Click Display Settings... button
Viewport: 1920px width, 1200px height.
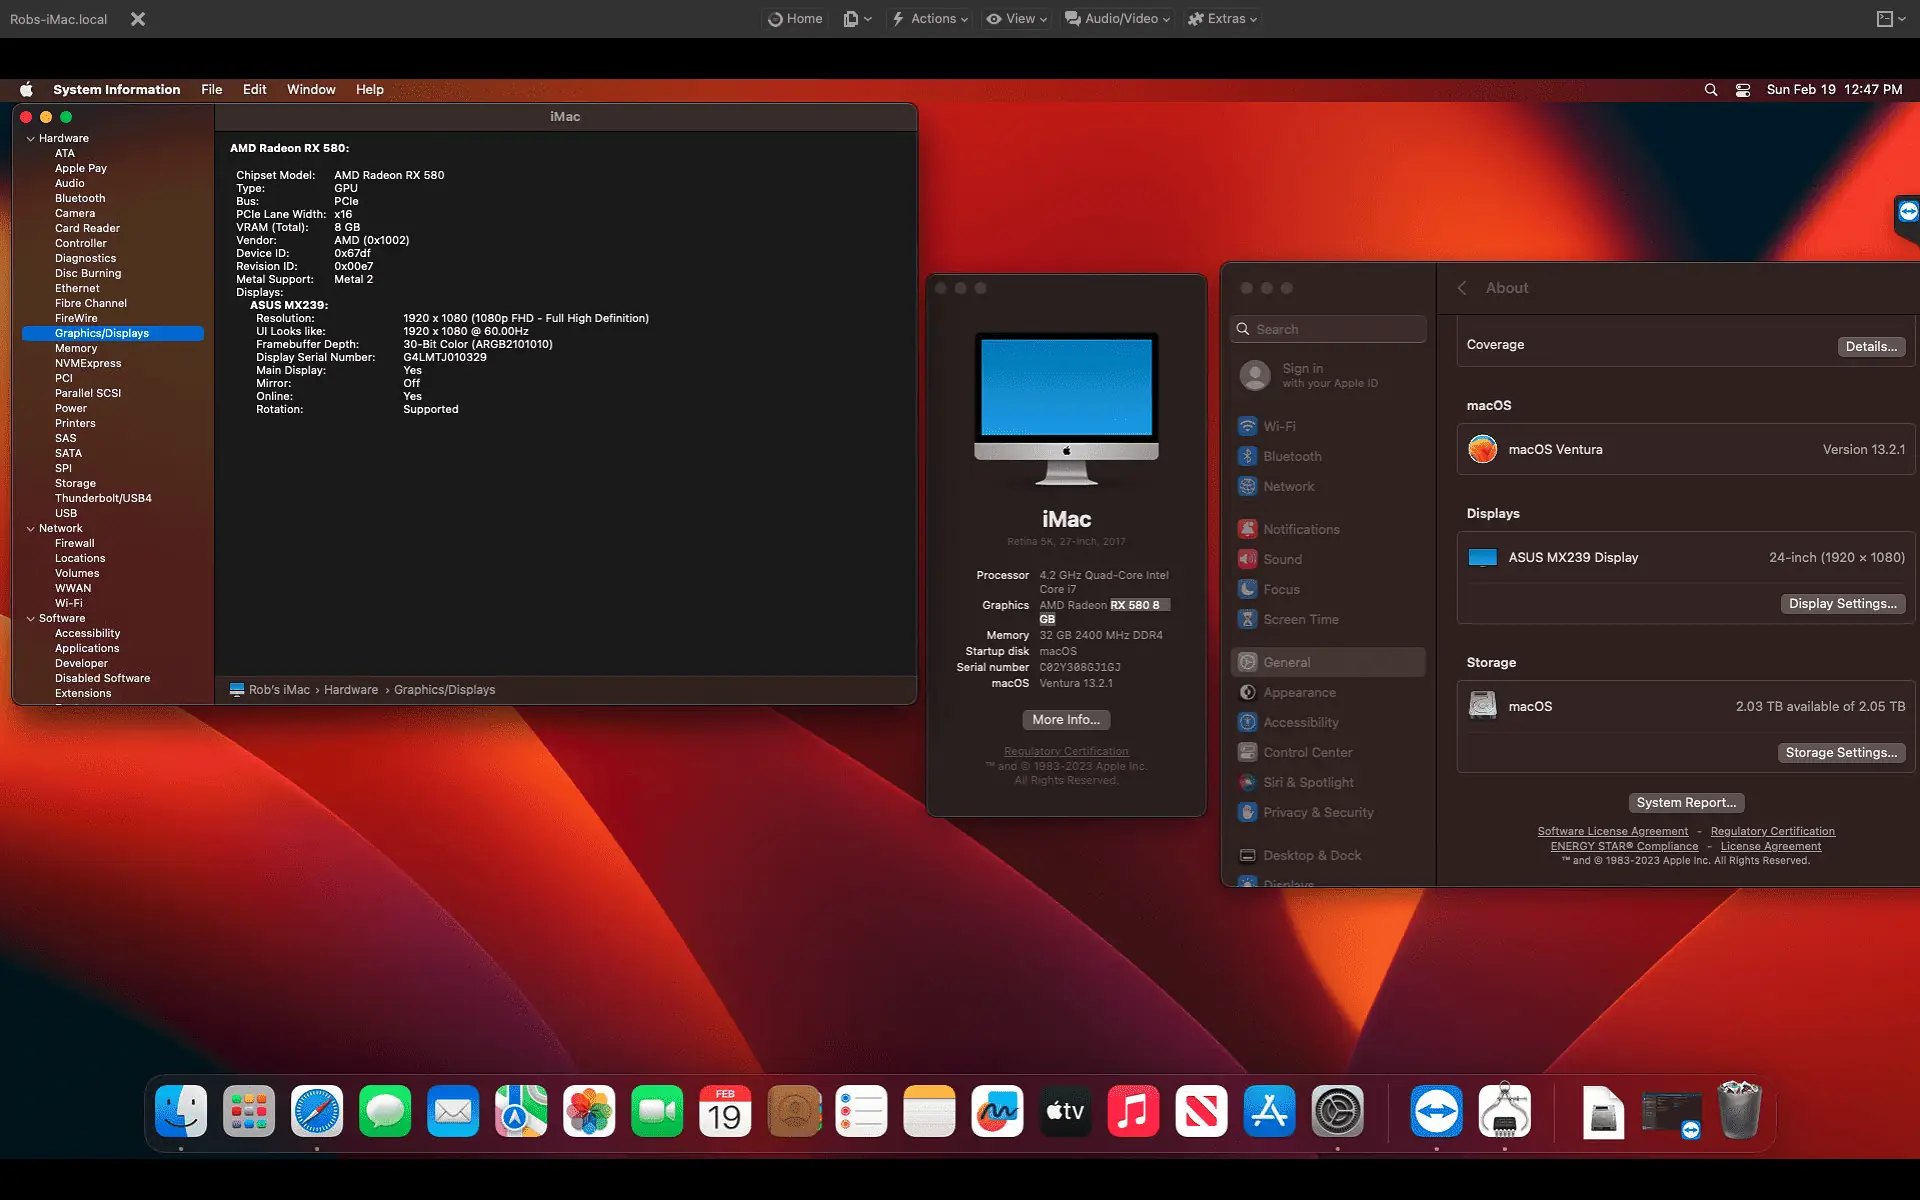pos(1842,604)
